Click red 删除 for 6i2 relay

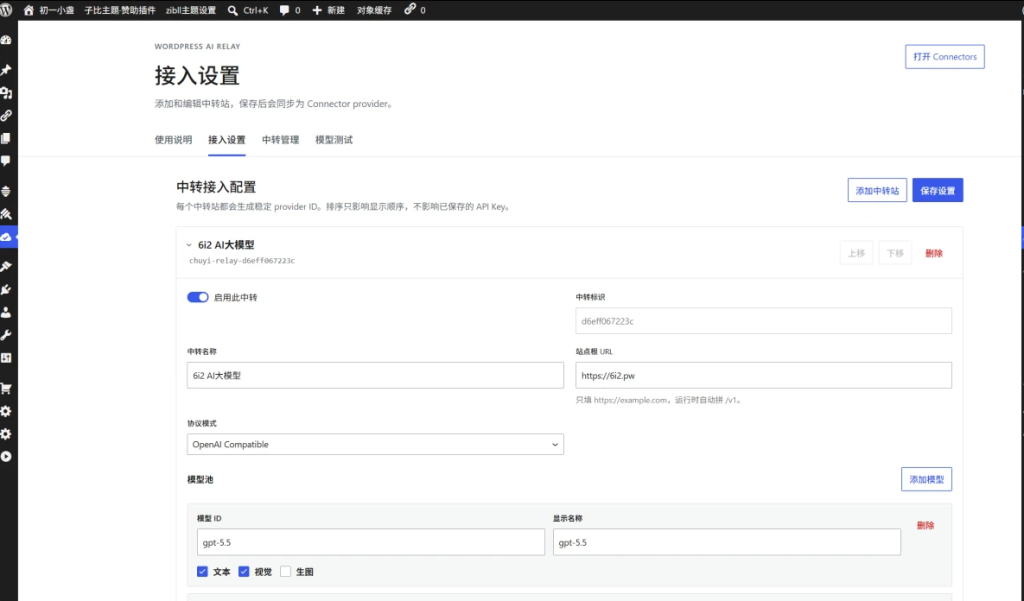click(934, 253)
